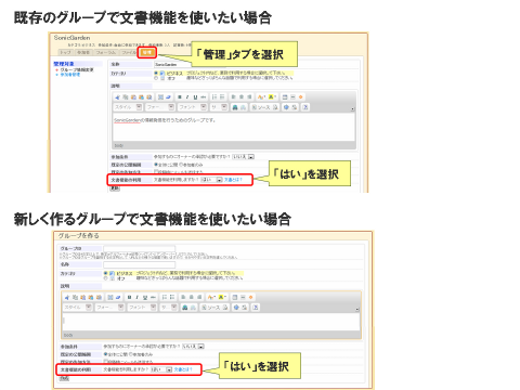Screen dimensions: 520x390
Task: Select オフ category radio in SonicGarden edit form
Action: pos(156,78)
